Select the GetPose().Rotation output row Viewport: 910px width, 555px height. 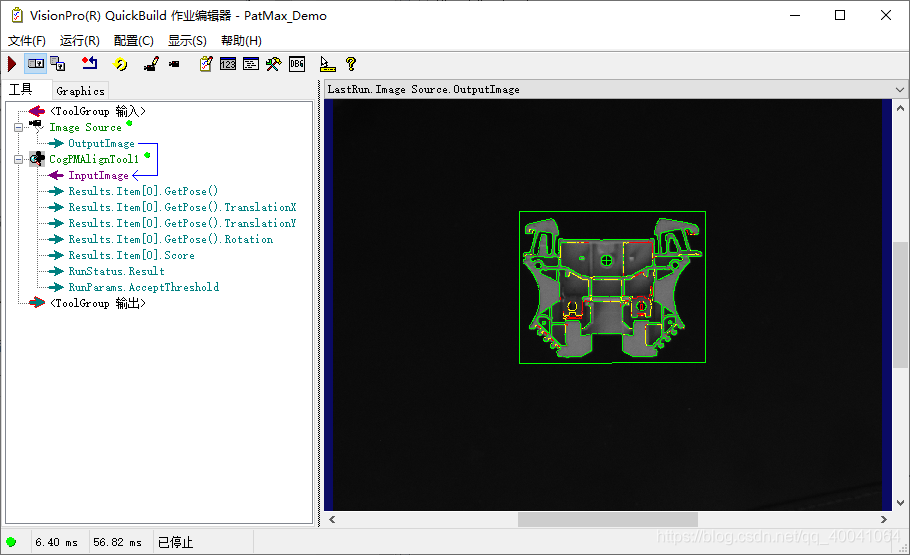171,239
